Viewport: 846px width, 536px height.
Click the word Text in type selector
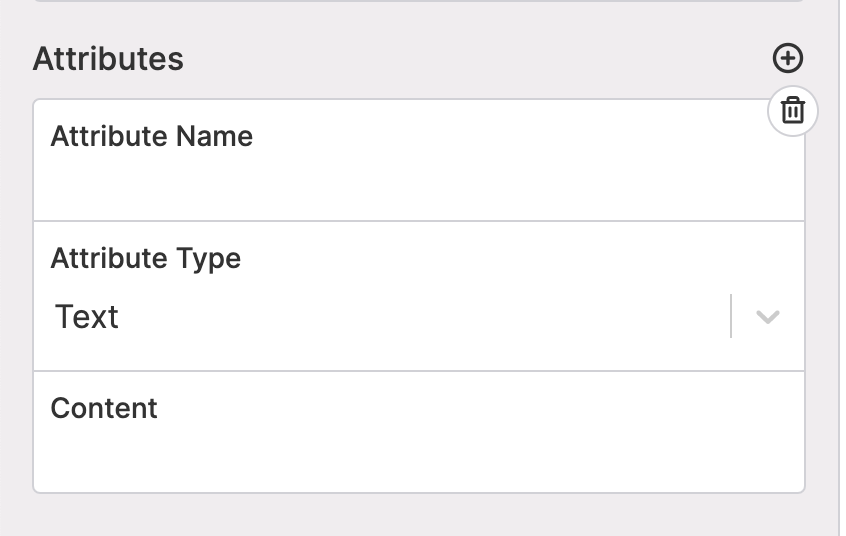tap(87, 316)
